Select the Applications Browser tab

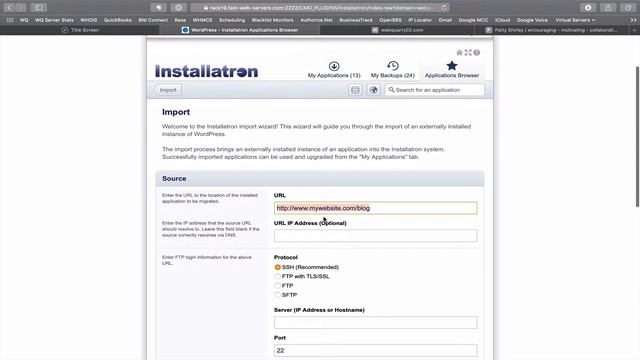point(452,69)
